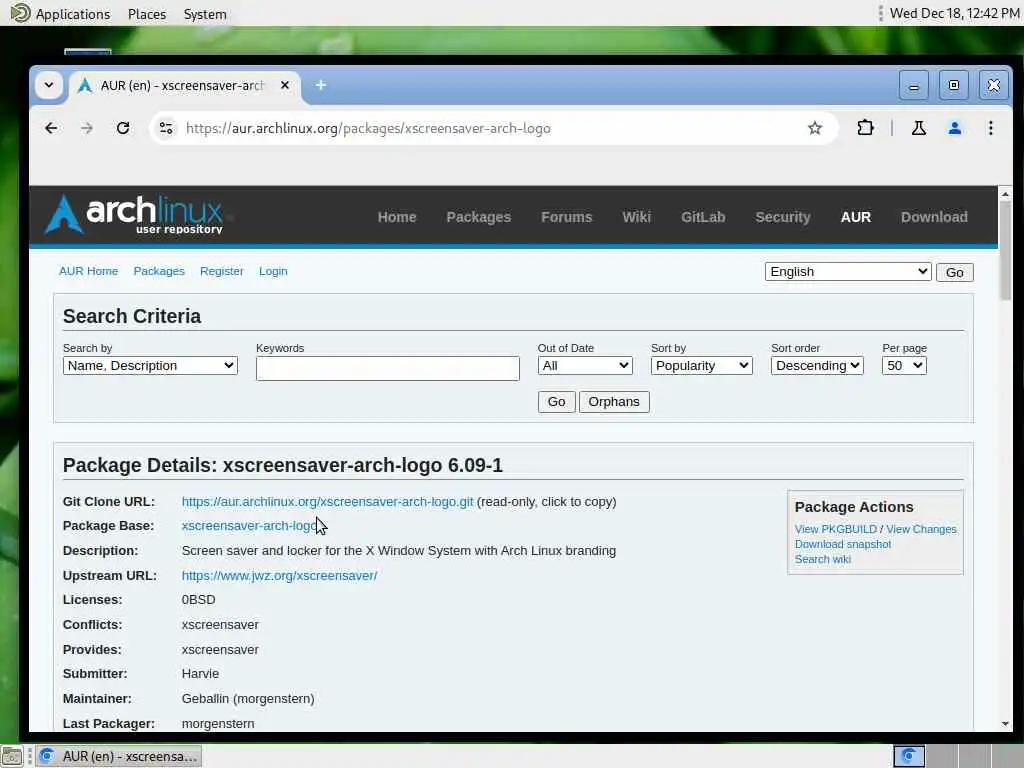Click Go next to language selector
Viewport: 1024px width, 768px height.
click(954, 272)
